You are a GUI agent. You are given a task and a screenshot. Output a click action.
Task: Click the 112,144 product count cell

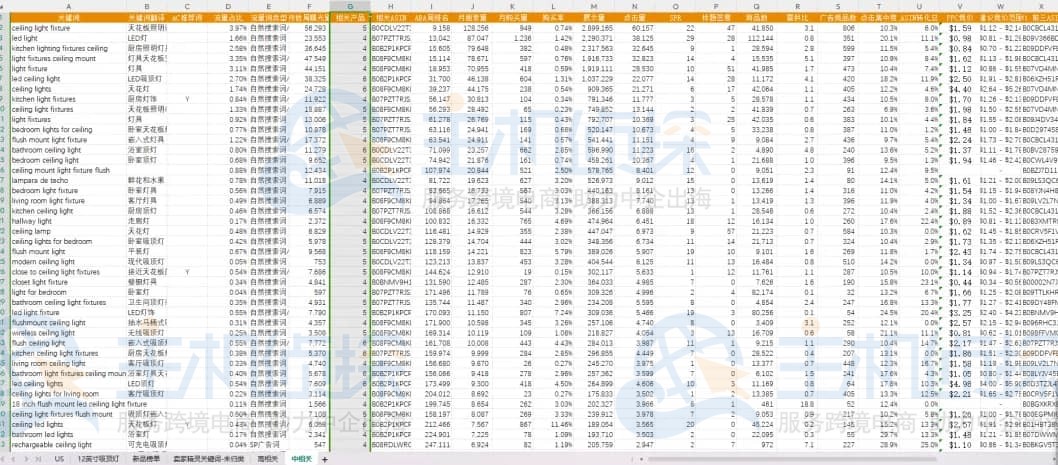coord(758,38)
